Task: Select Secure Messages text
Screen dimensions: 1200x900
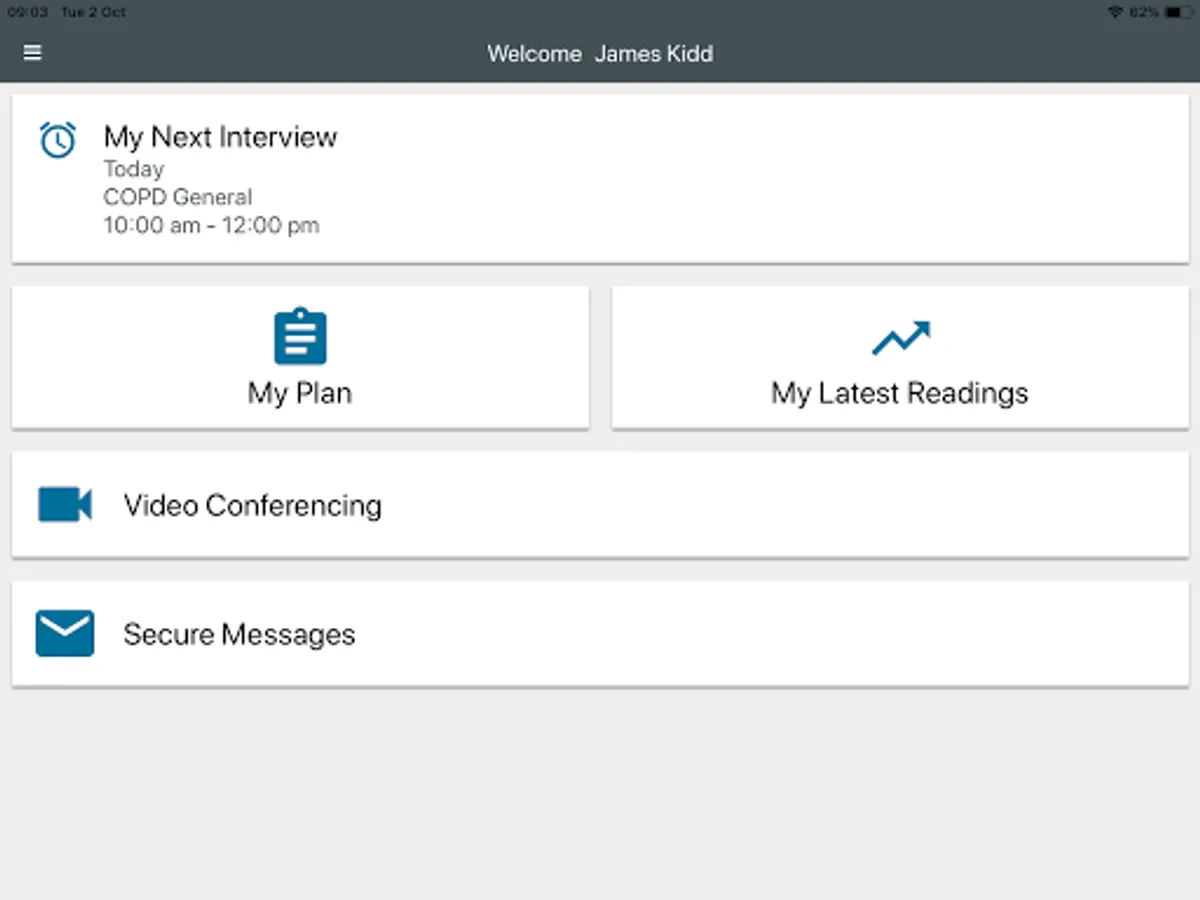Action: [239, 634]
